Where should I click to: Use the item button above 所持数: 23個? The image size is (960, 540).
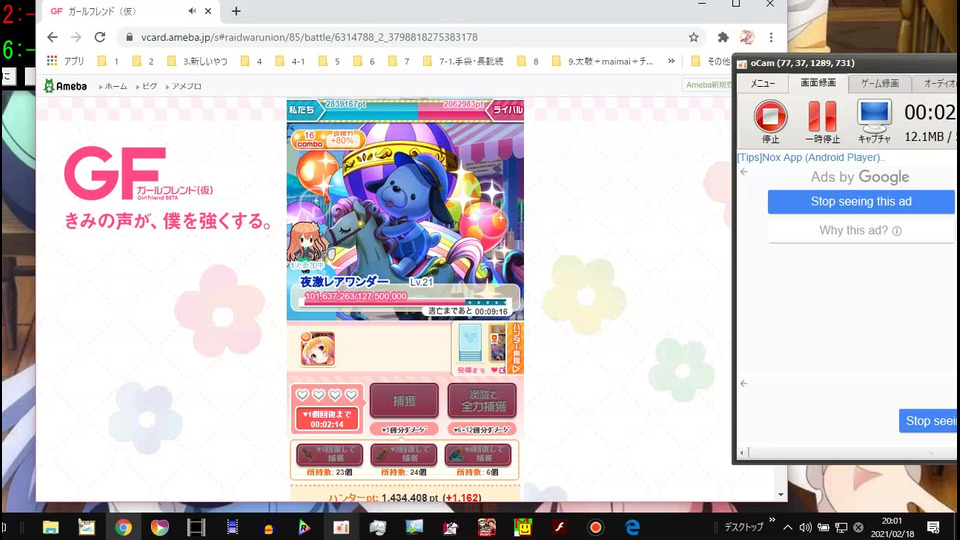coord(330,454)
